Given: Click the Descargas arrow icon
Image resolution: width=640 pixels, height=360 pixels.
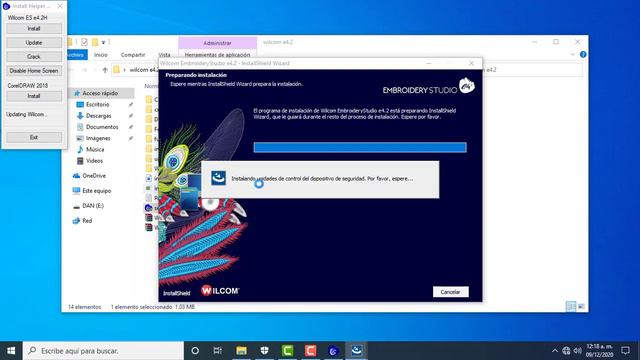Looking at the screenshot, I should point(80,116).
